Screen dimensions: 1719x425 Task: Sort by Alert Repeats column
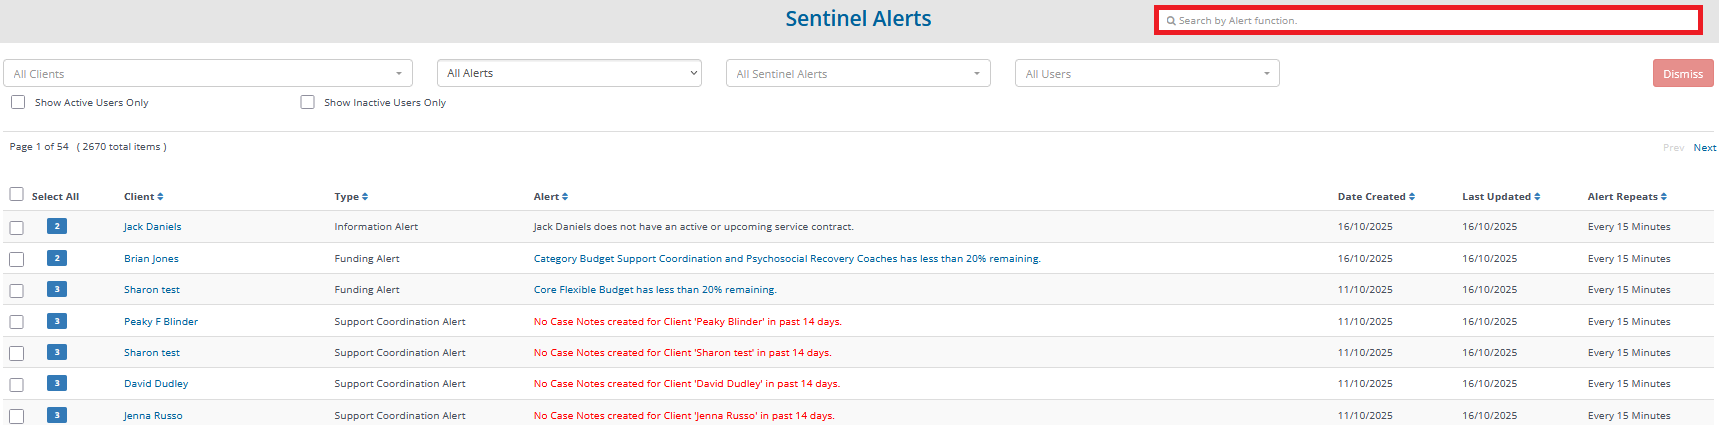(1664, 197)
